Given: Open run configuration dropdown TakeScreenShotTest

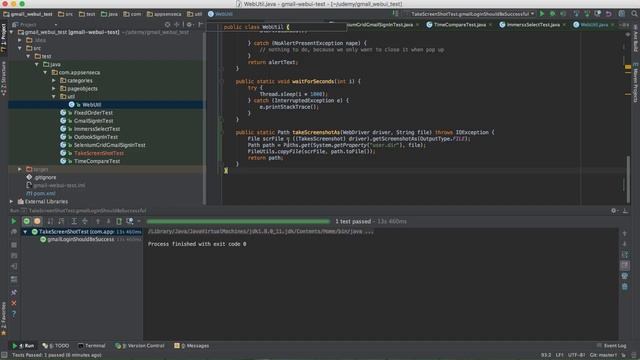Looking at the screenshot, I should 472,14.
